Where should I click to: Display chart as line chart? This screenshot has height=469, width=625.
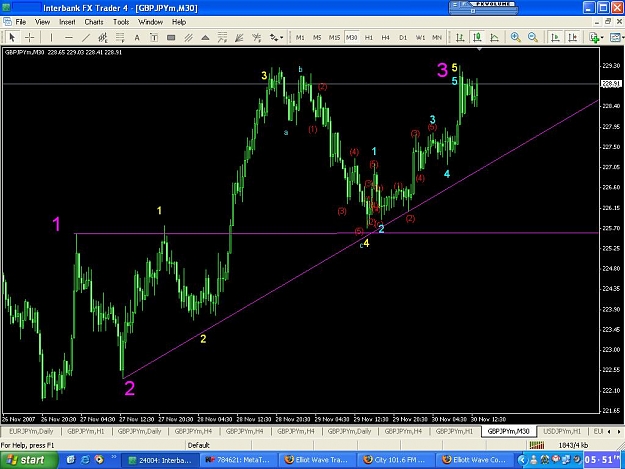pyautogui.click(x=494, y=37)
